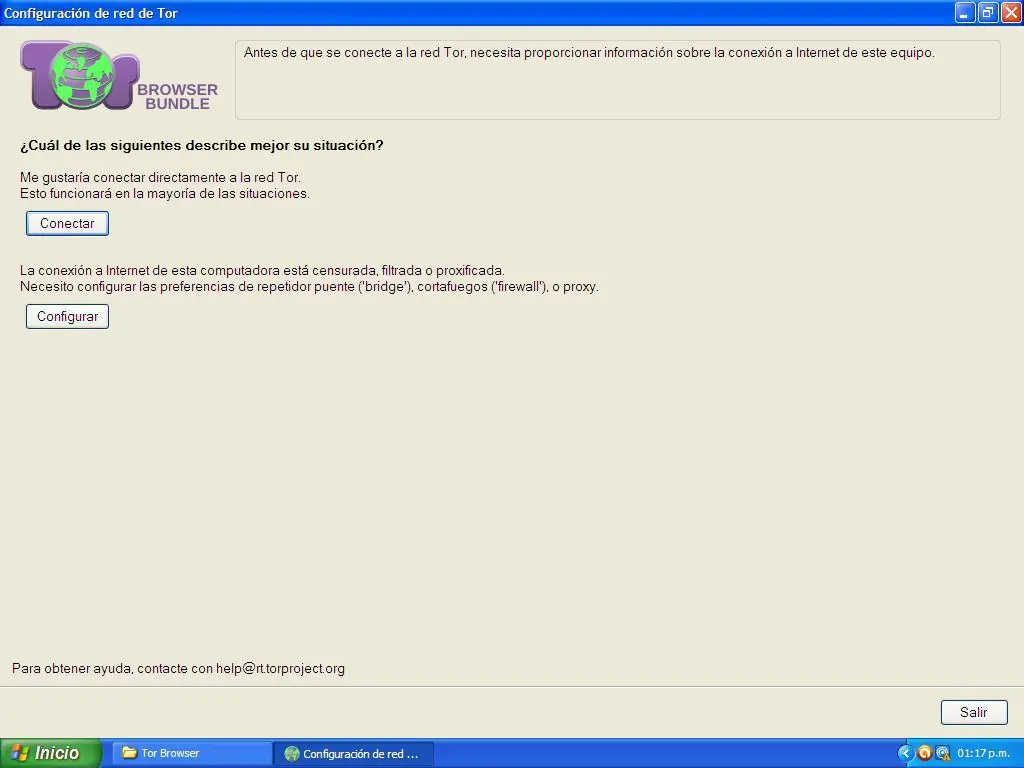Click 'Me gustaría conectar directamente' text

click(x=160, y=178)
